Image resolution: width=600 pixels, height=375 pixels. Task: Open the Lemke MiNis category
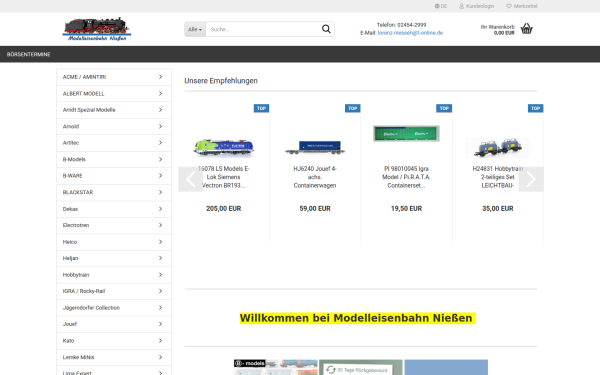click(x=114, y=357)
